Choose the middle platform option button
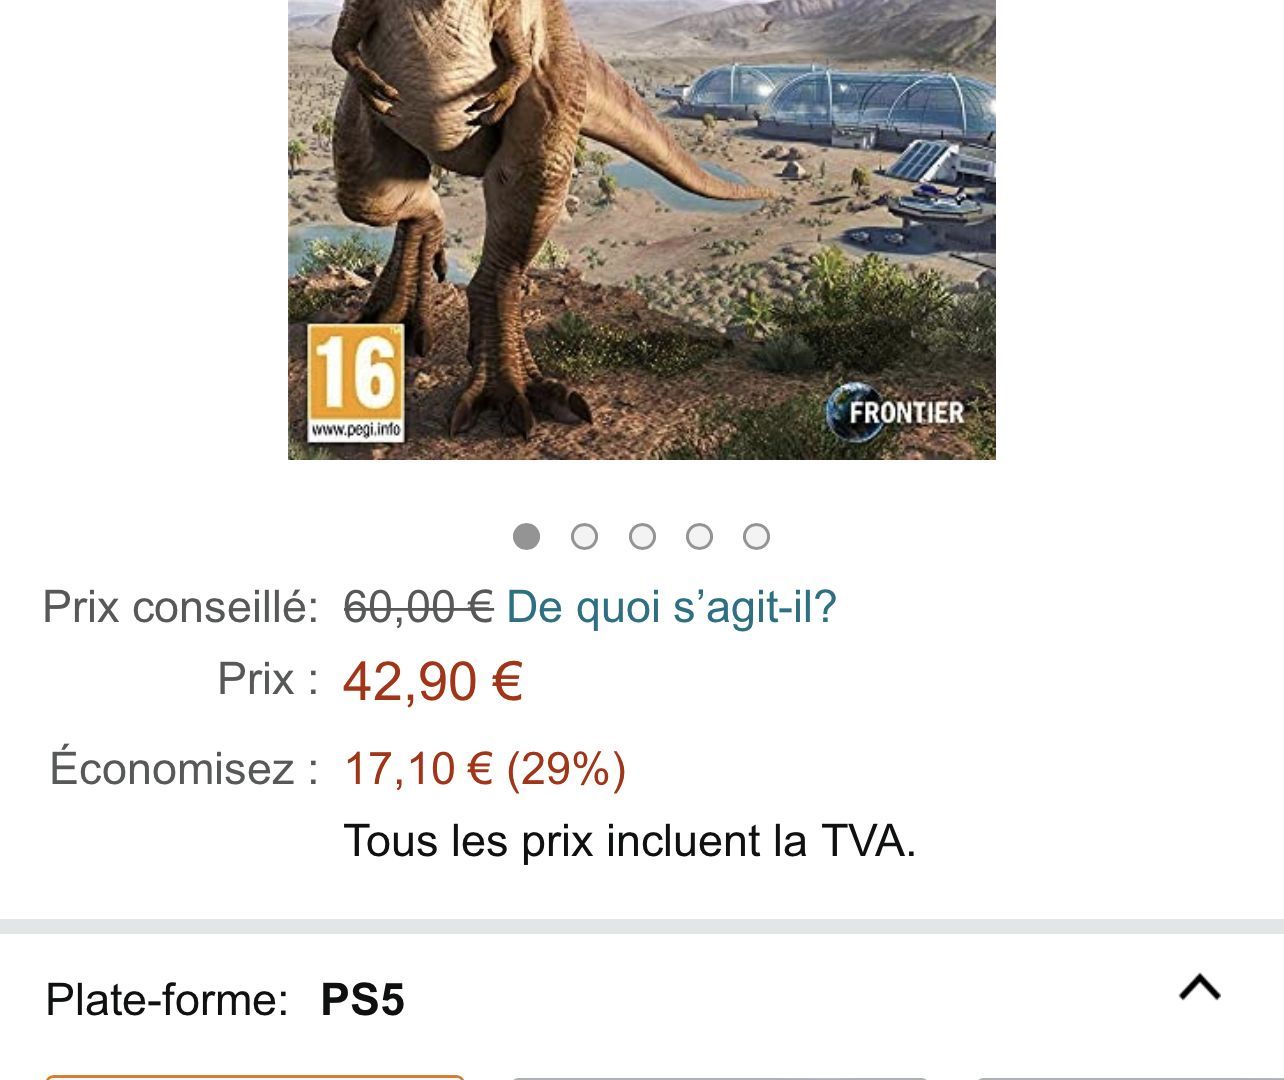Image resolution: width=1284 pixels, height=1080 pixels. click(x=720, y=1078)
